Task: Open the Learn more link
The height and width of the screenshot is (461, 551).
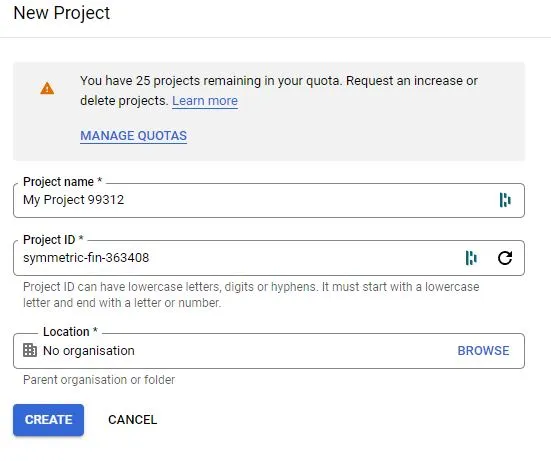Action: [x=205, y=101]
